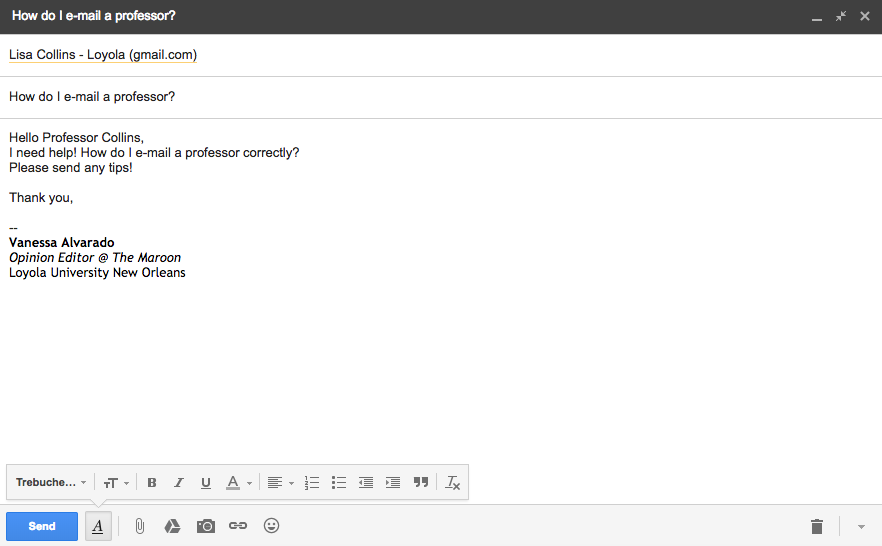Insert files using Google Drive icon
The width and height of the screenshot is (882, 546).
tap(172, 526)
